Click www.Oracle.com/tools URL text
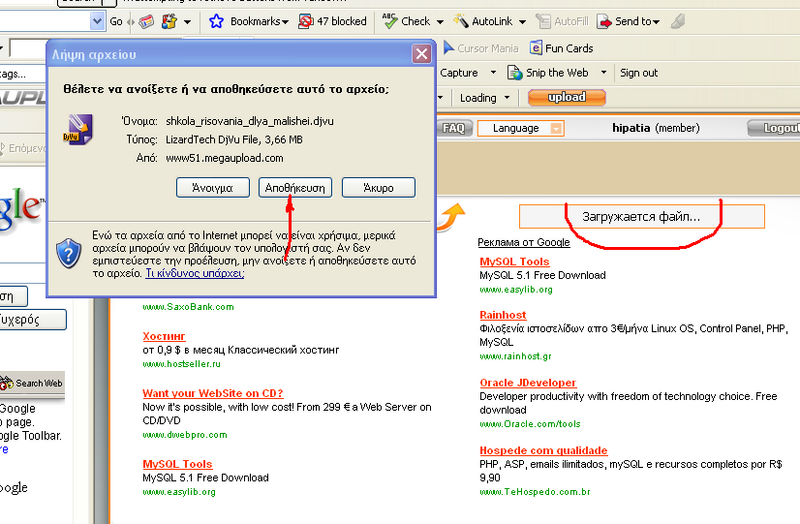 pos(530,424)
